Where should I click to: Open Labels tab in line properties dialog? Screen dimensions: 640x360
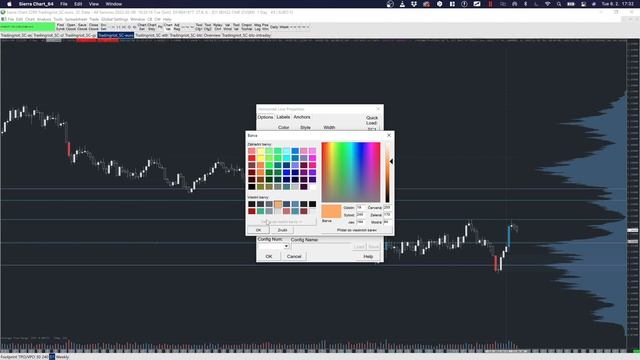pyautogui.click(x=283, y=117)
